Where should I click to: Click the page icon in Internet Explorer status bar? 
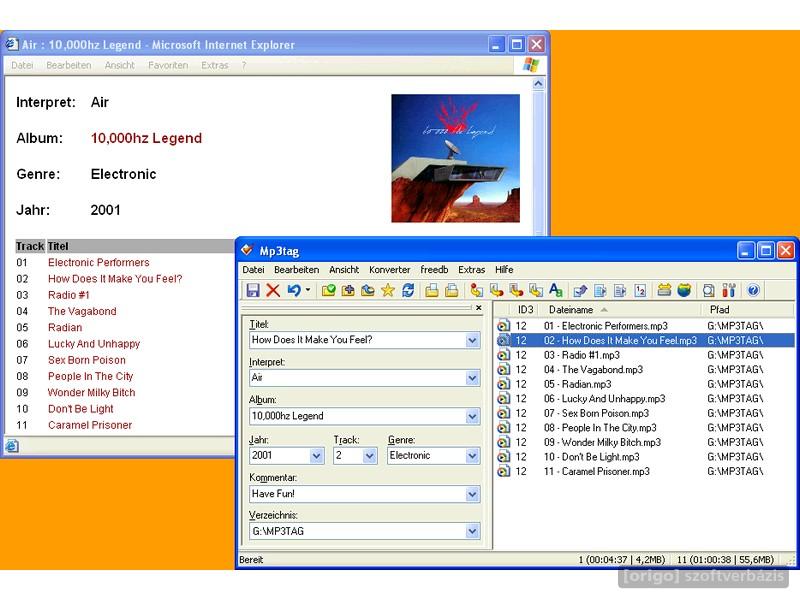click(12, 446)
